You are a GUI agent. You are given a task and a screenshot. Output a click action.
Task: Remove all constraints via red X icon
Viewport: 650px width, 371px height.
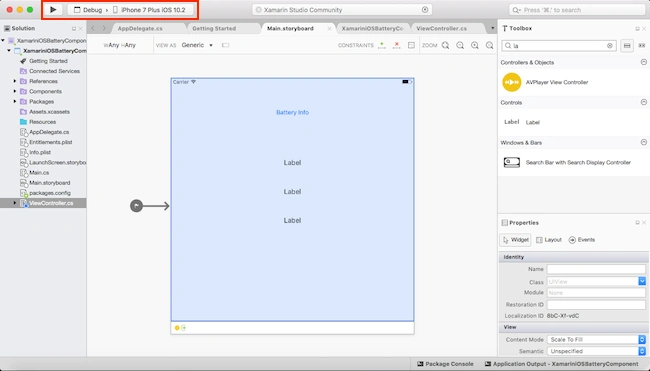[397, 45]
